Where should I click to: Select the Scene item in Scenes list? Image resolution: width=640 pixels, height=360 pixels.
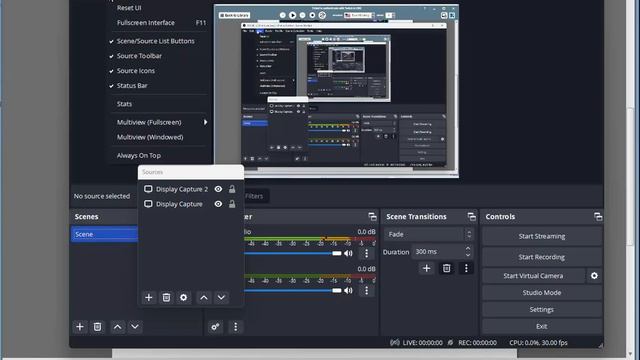point(104,234)
